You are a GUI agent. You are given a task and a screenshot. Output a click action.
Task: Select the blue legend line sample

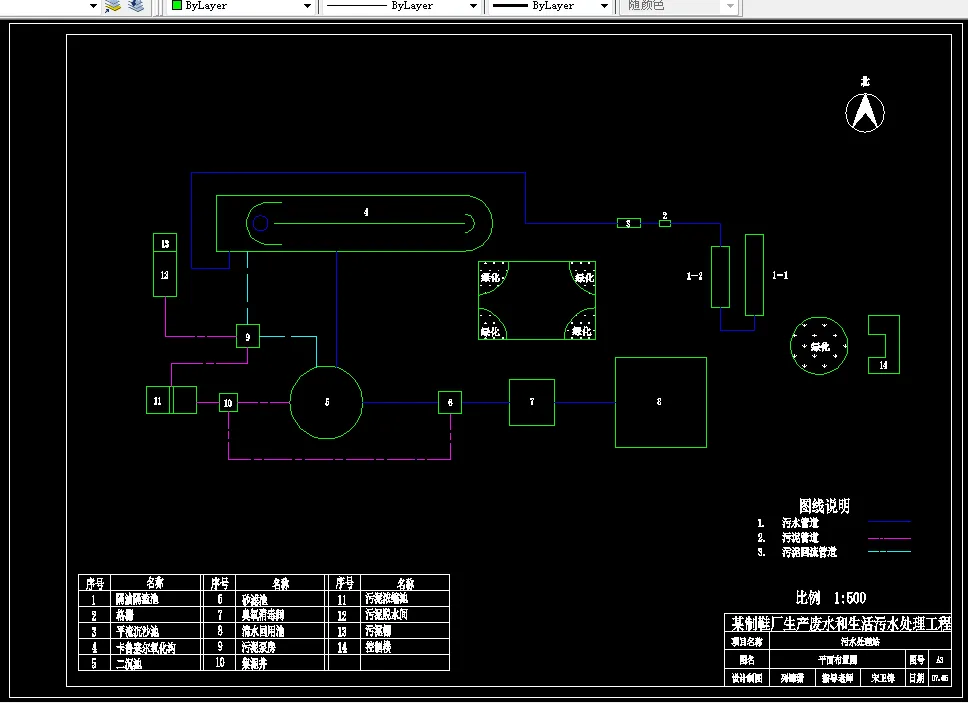(x=890, y=522)
